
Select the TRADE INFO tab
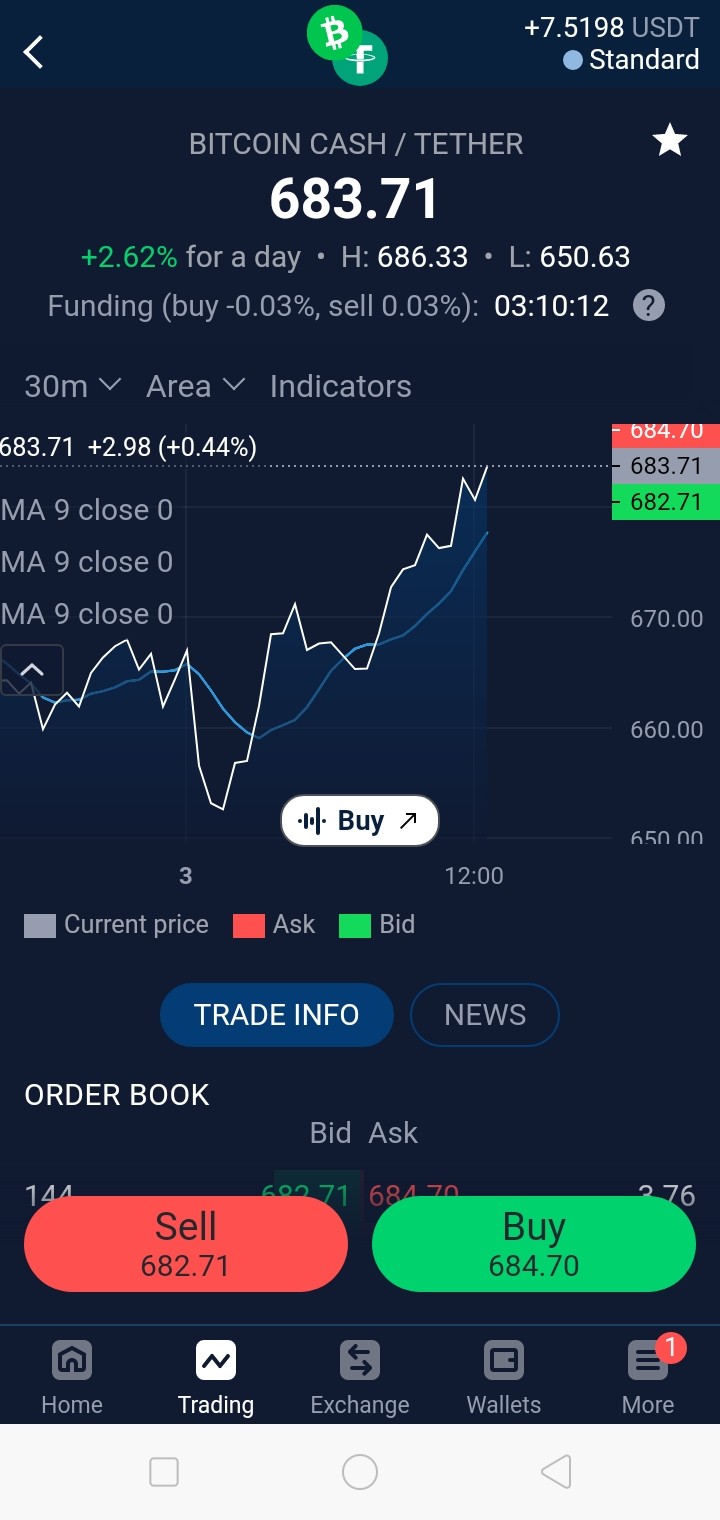click(x=277, y=1015)
